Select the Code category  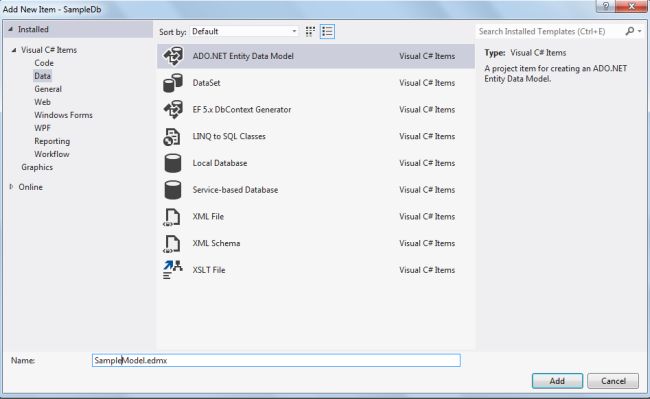pos(44,63)
